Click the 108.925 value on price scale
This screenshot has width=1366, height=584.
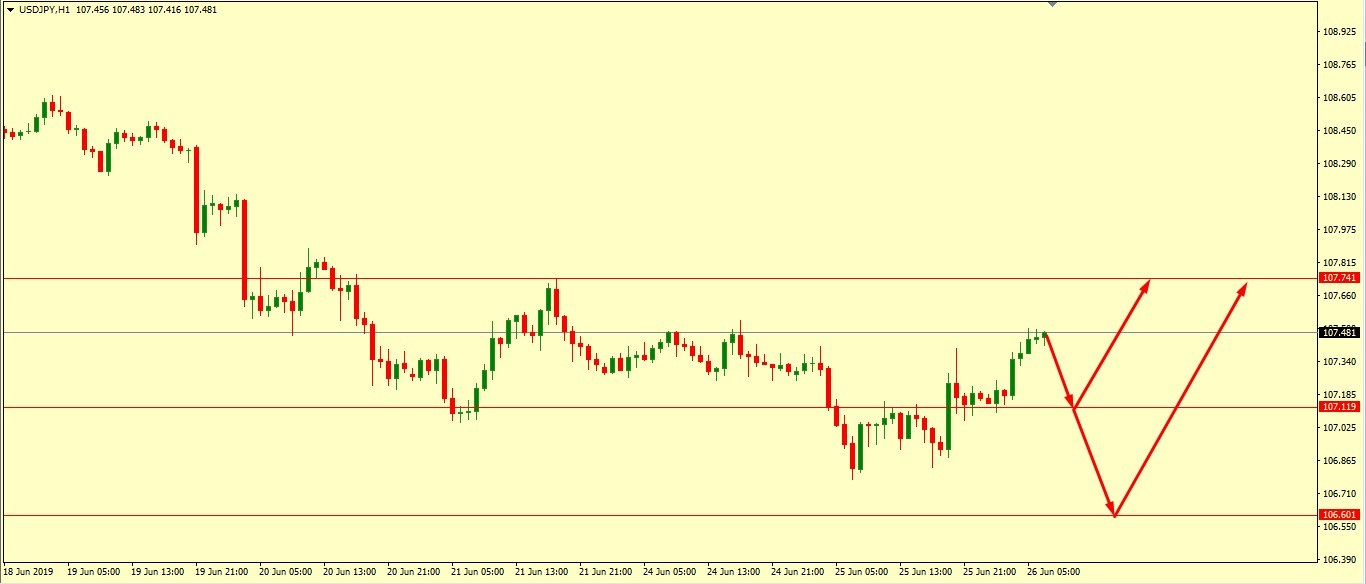(1339, 32)
